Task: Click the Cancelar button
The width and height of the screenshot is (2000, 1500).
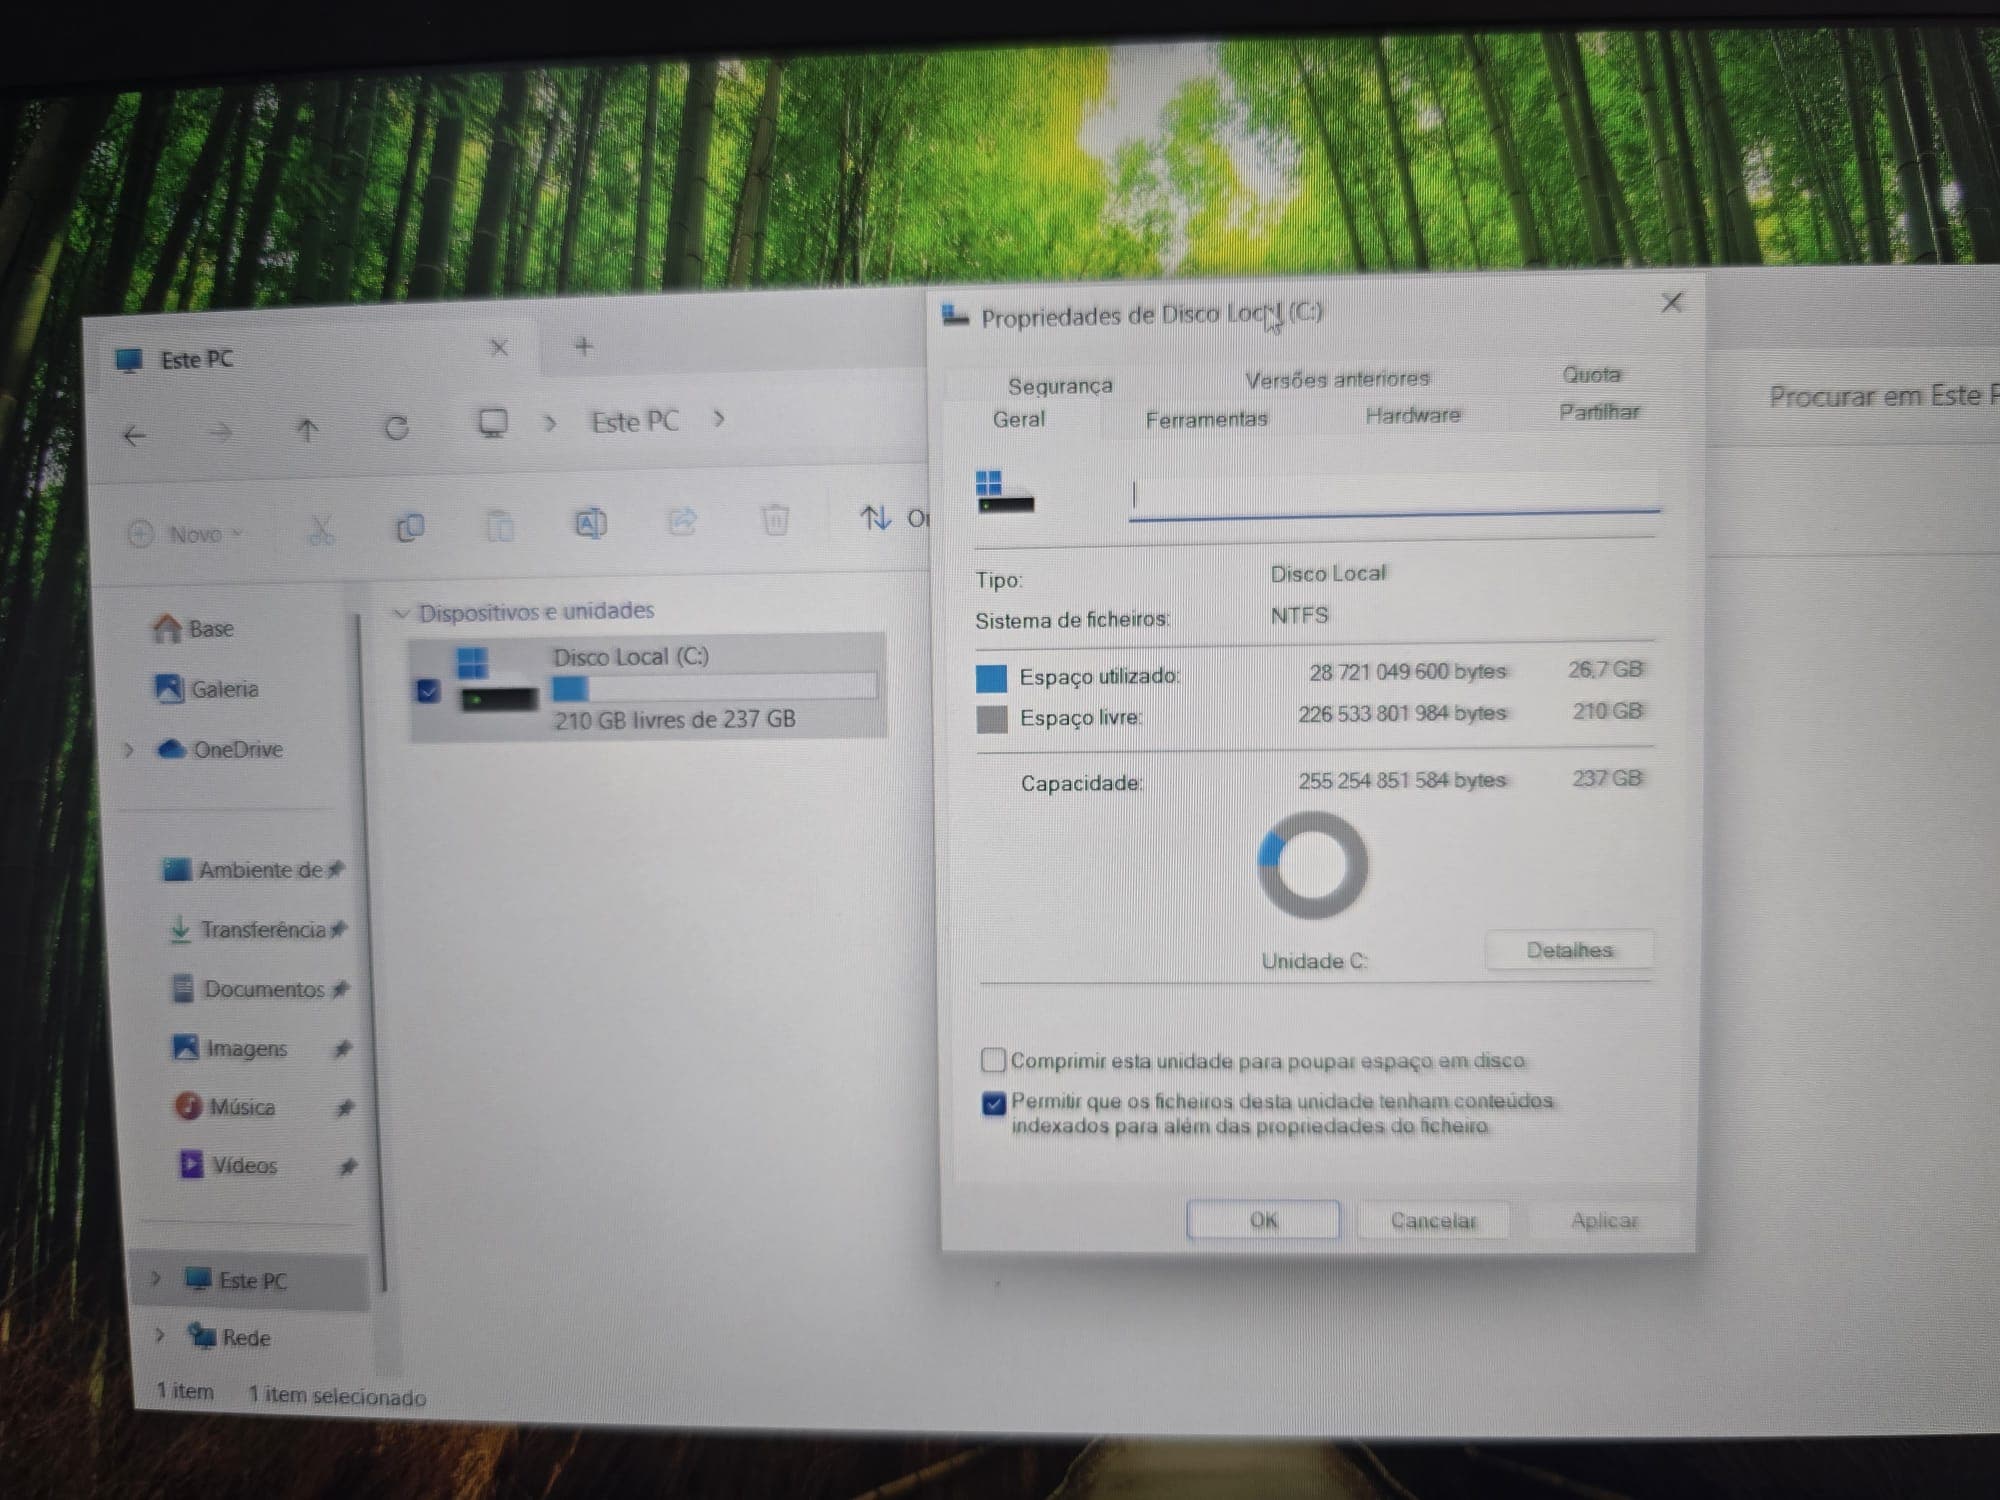Action: (1433, 1220)
